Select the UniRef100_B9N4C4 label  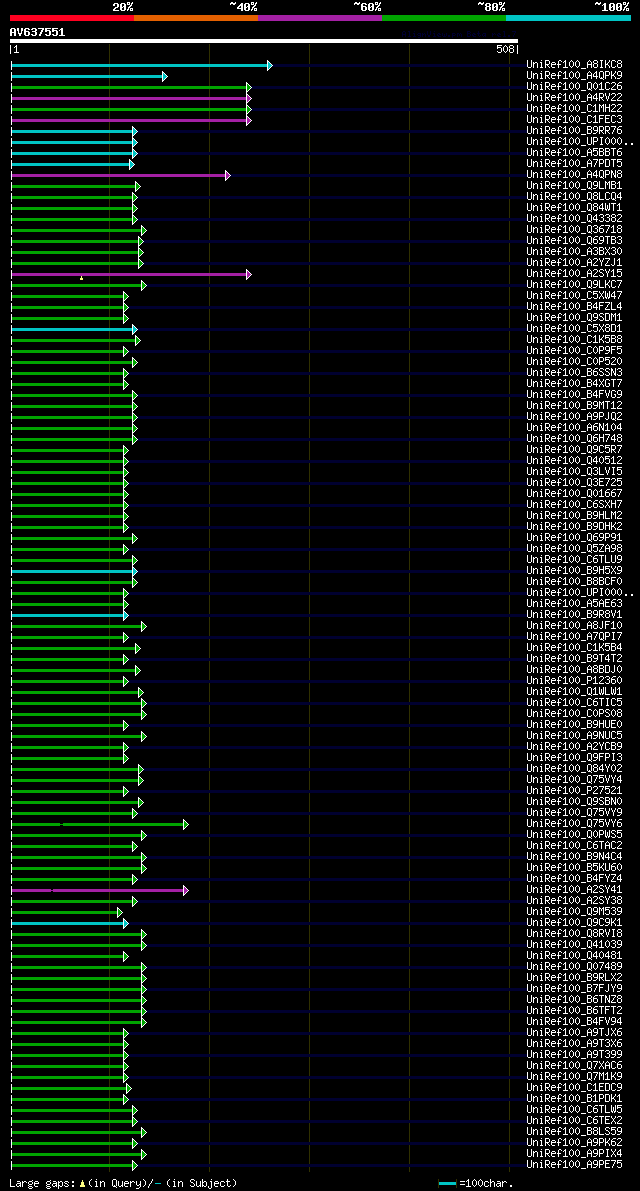pyautogui.click(x=574, y=857)
